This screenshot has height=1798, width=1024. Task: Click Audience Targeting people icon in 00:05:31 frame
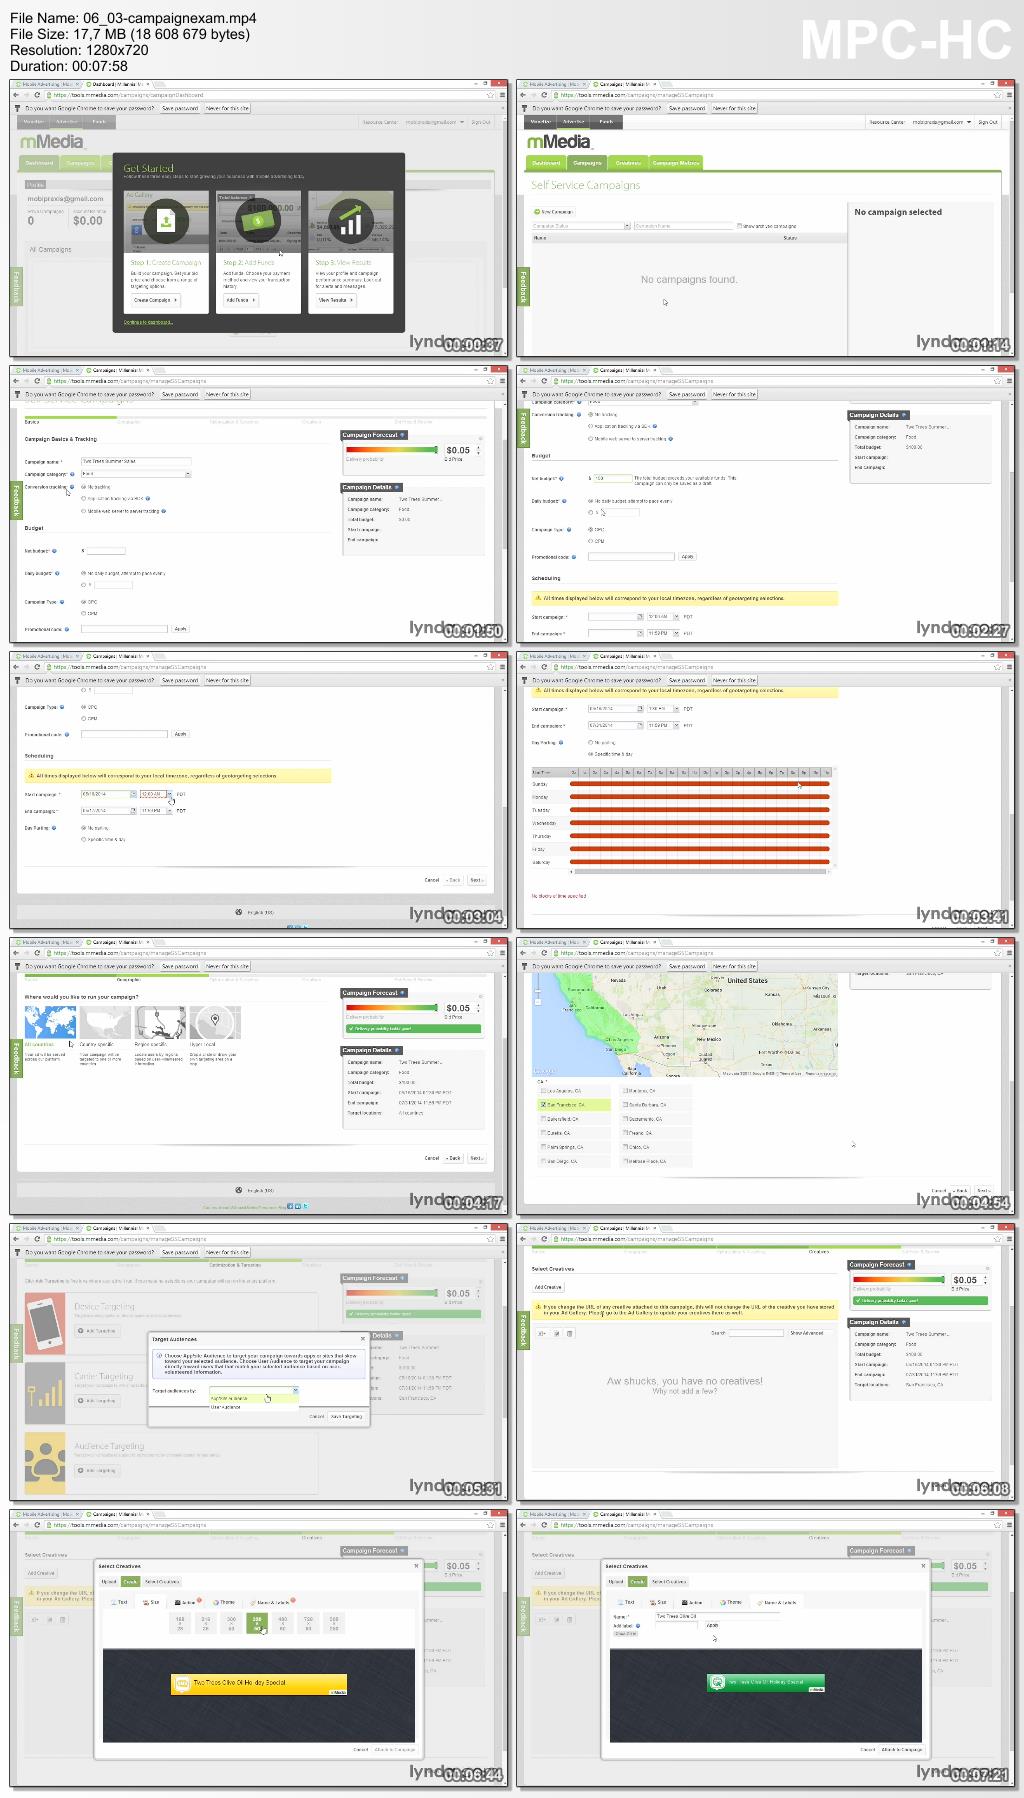(x=45, y=1463)
